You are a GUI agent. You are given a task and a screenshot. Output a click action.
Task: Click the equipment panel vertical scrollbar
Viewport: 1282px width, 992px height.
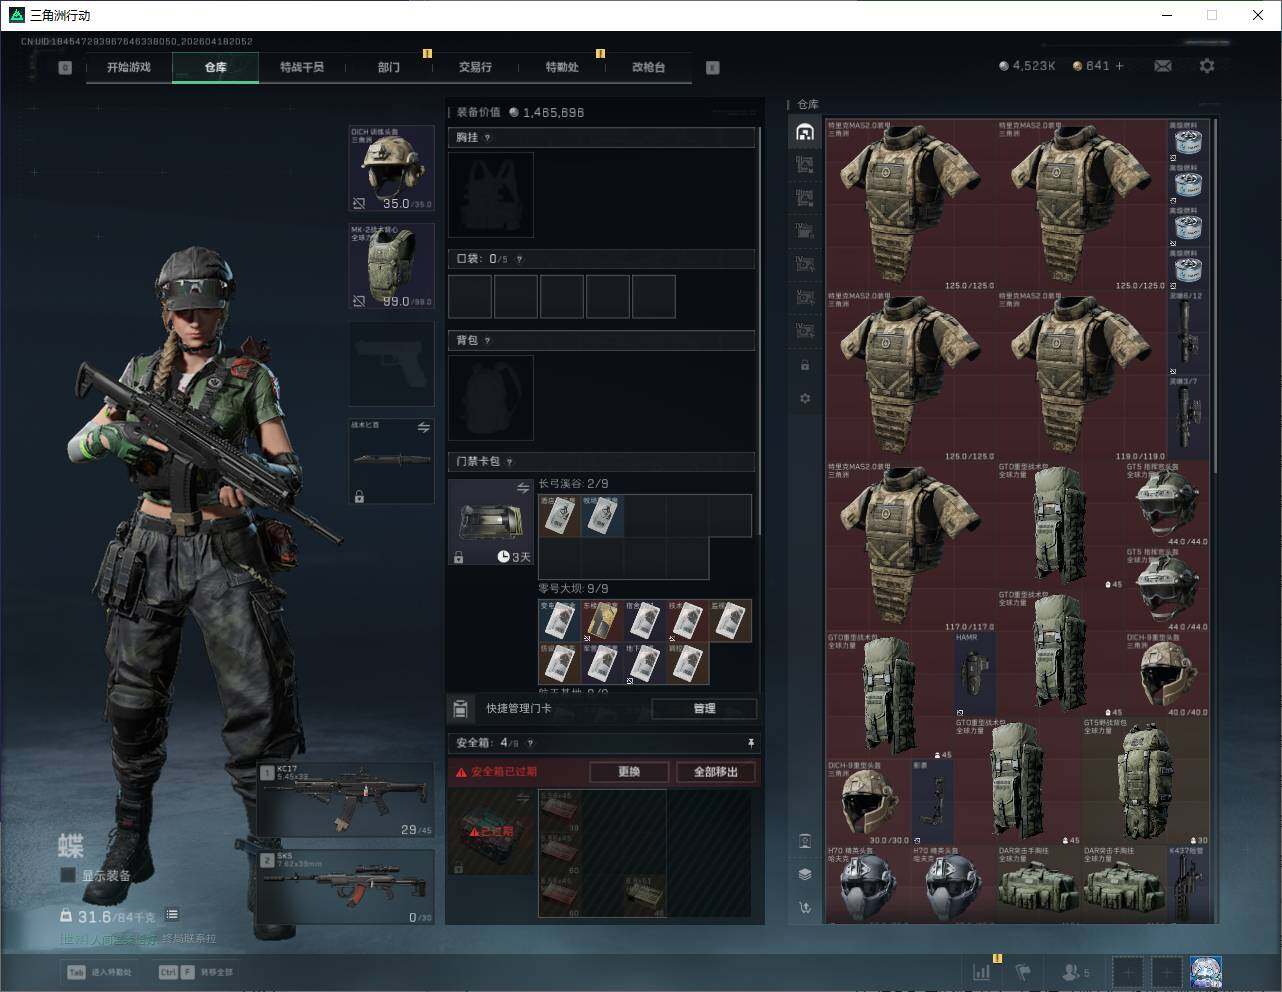point(760,330)
